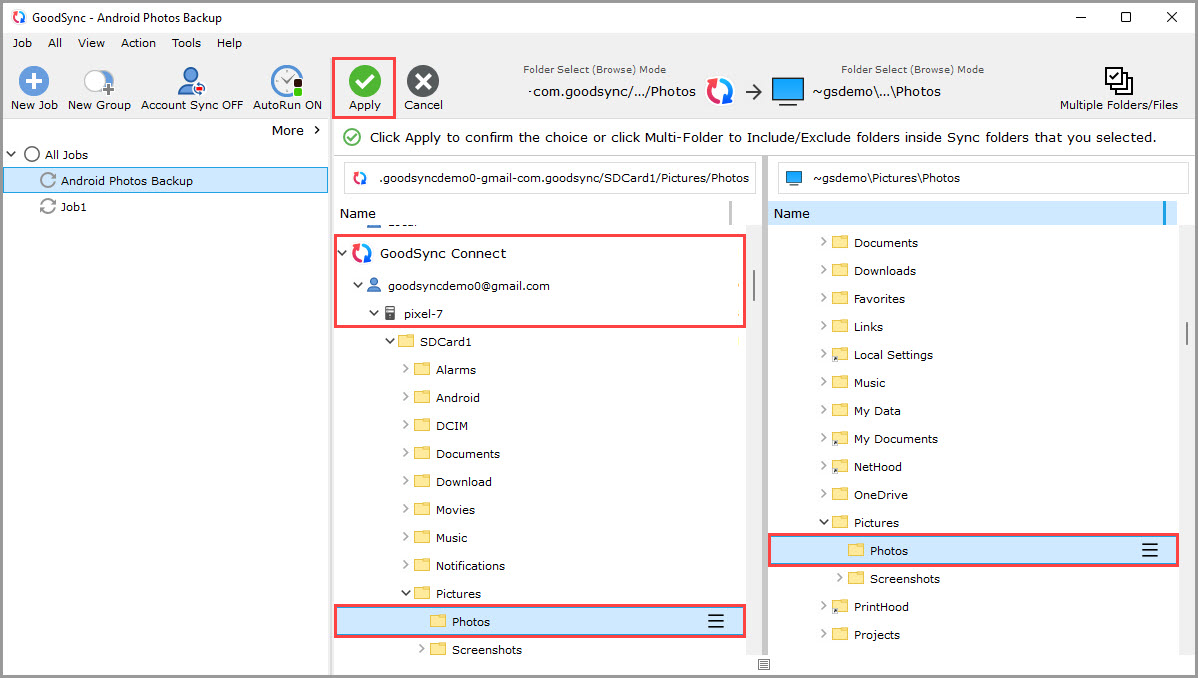Select left Screenshots folder under SDCard1 Pictures

click(487, 650)
